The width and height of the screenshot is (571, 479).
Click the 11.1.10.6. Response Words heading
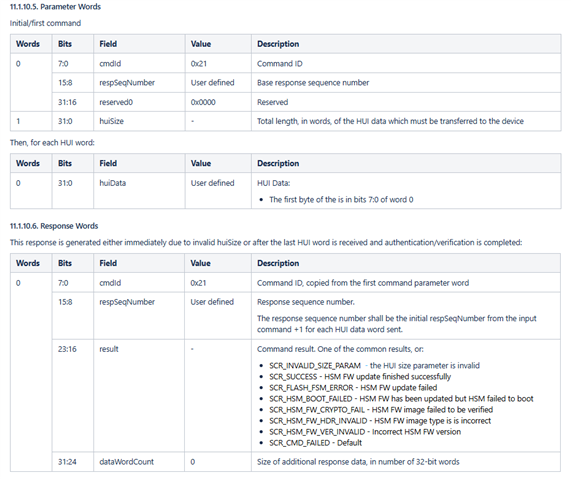54,226
